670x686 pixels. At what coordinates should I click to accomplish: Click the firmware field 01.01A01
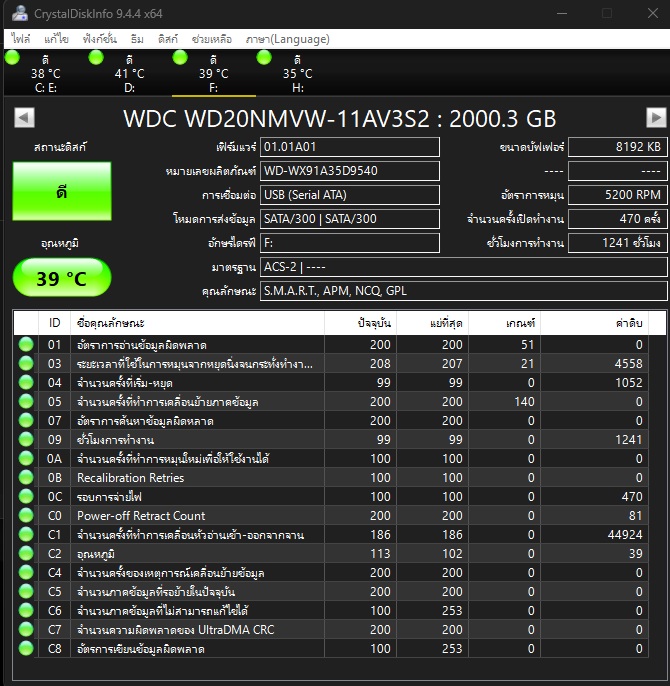click(x=350, y=147)
